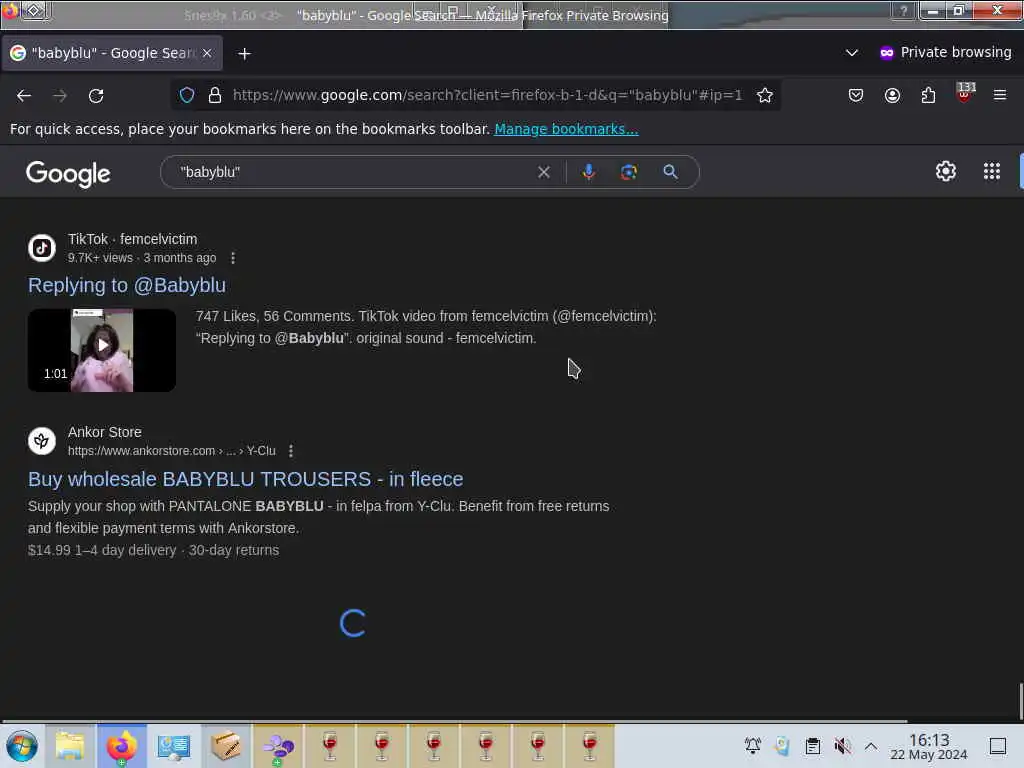The image size is (1024, 768).
Task: Go to Google home via the logo
Action: (x=68, y=174)
